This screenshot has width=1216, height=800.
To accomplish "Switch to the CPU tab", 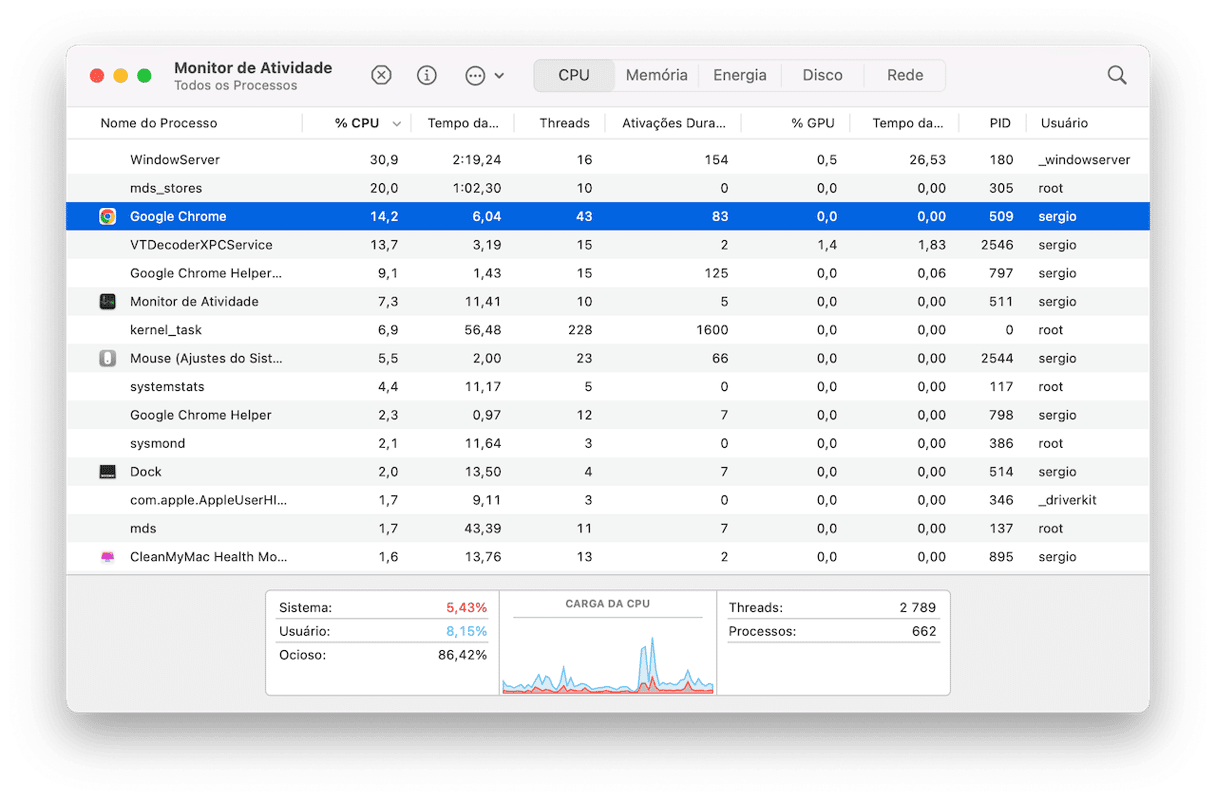I will (574, 75).
